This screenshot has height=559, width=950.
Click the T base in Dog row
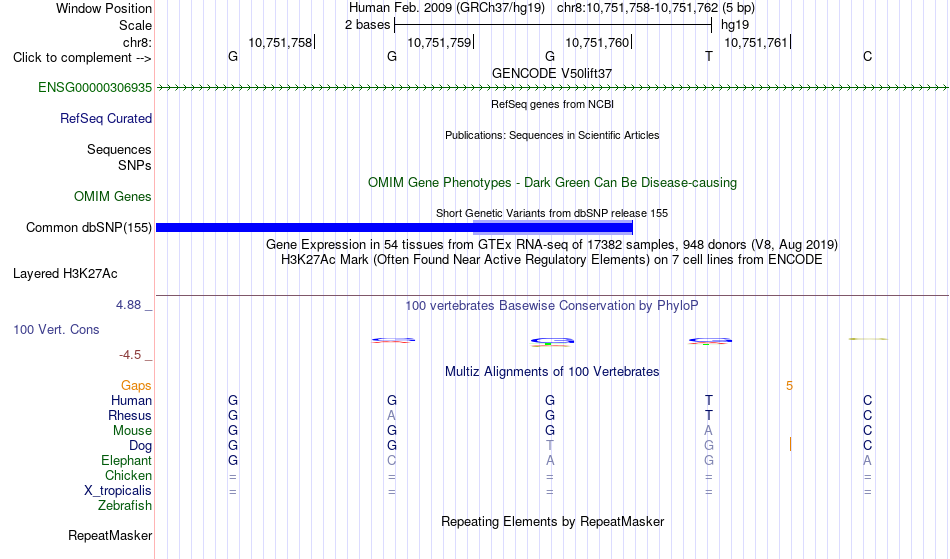[x=550, y=446]
